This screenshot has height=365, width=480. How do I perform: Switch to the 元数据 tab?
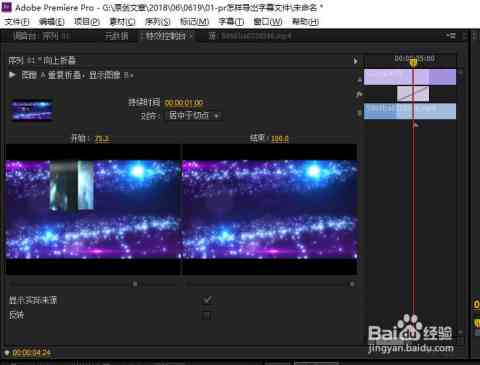coord(116,36)
